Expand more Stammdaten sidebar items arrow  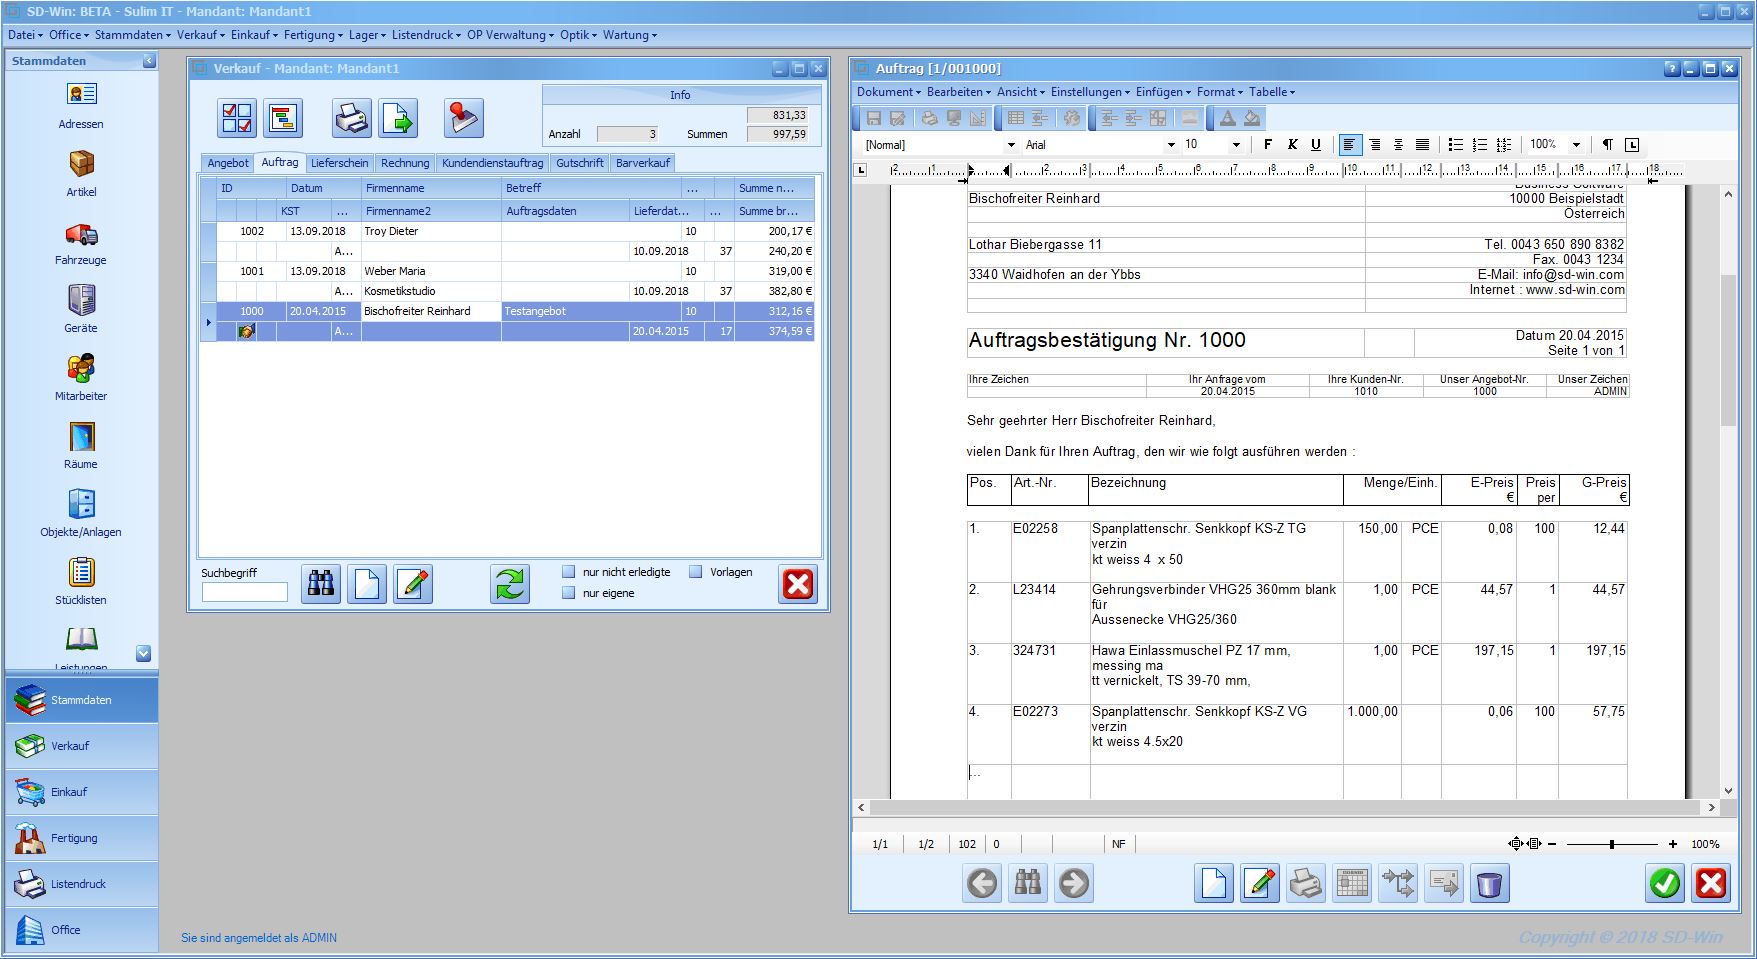pos(143,653)
